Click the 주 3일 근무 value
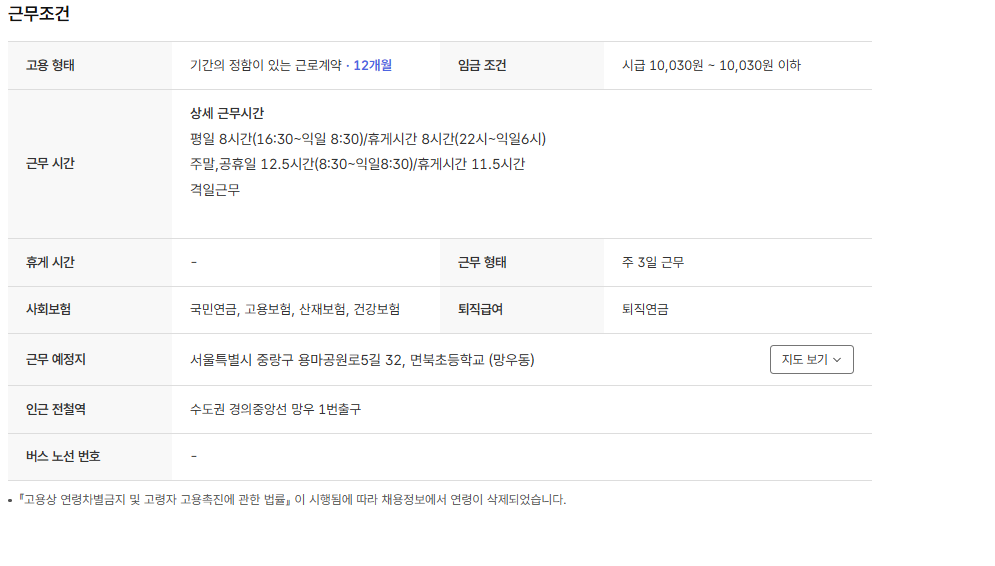 tap(653, 263)
